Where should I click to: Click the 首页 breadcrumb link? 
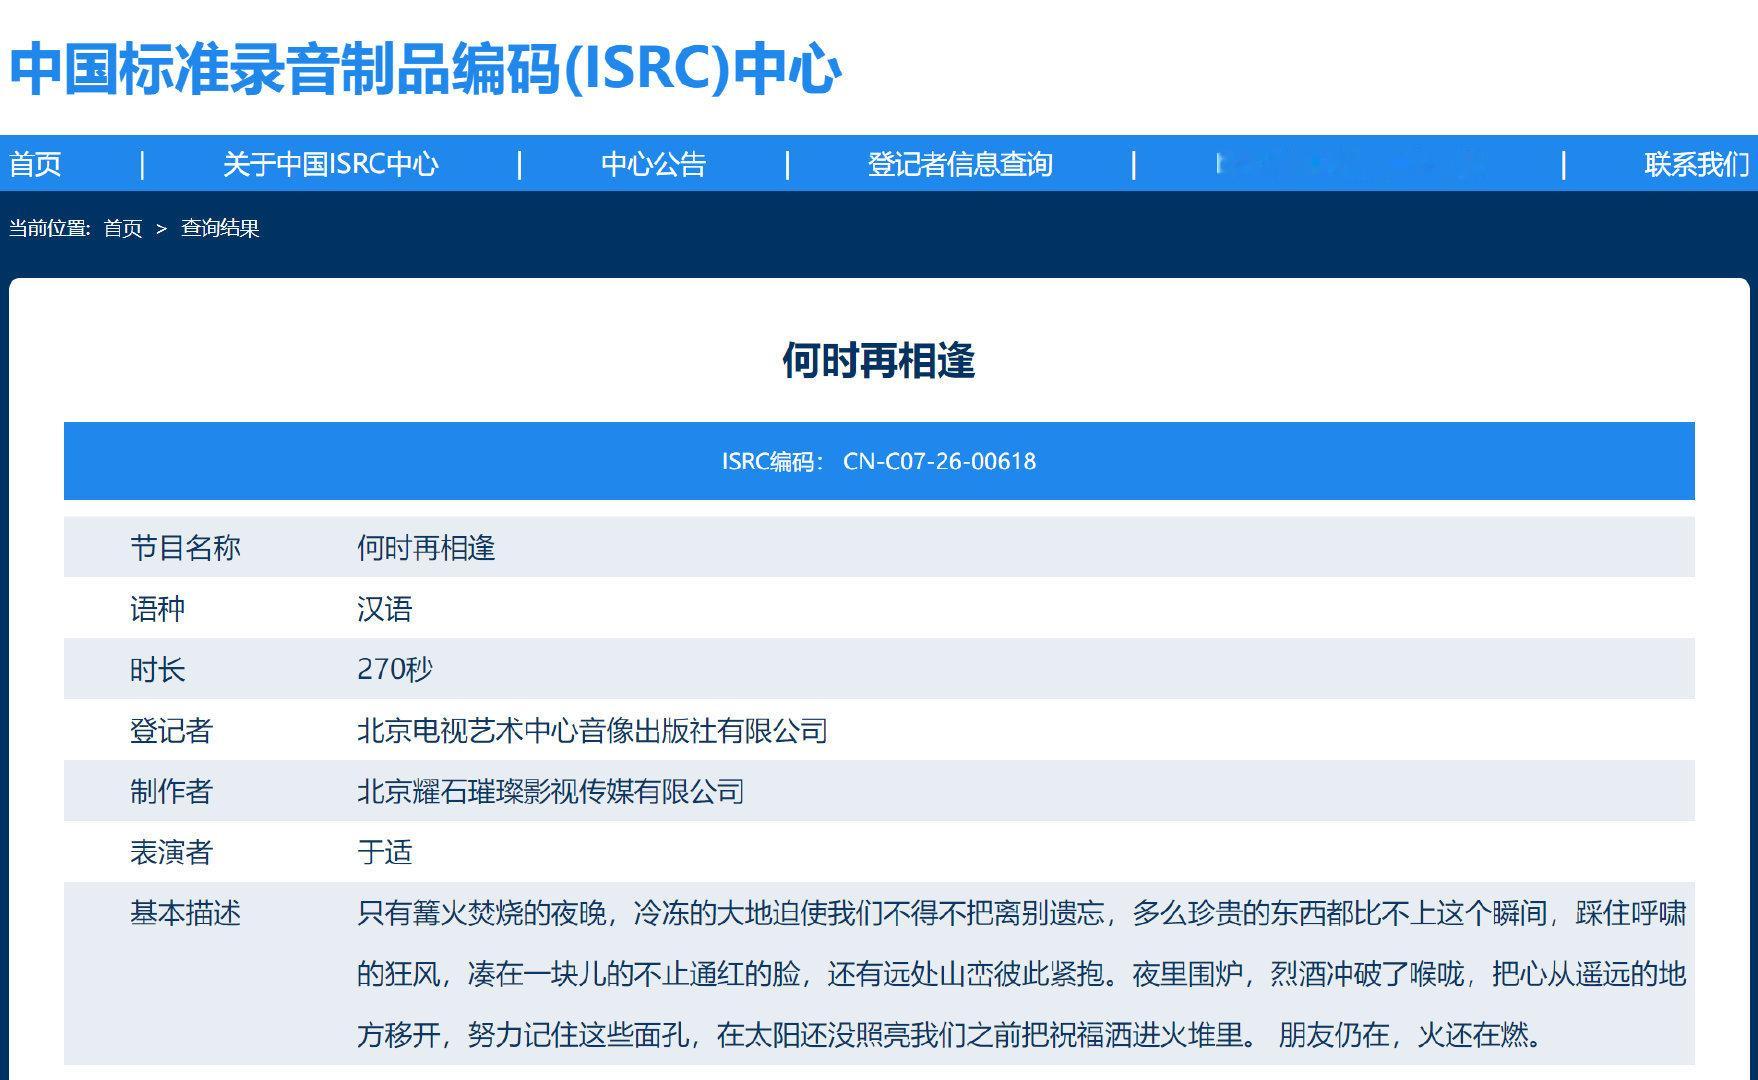(123, 228)
